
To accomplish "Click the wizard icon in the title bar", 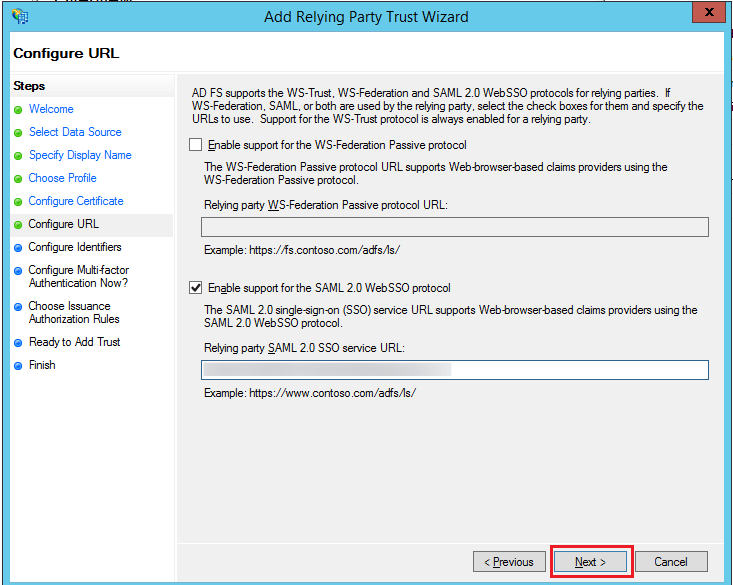I will pyautogui.click(x=20, y=16).
